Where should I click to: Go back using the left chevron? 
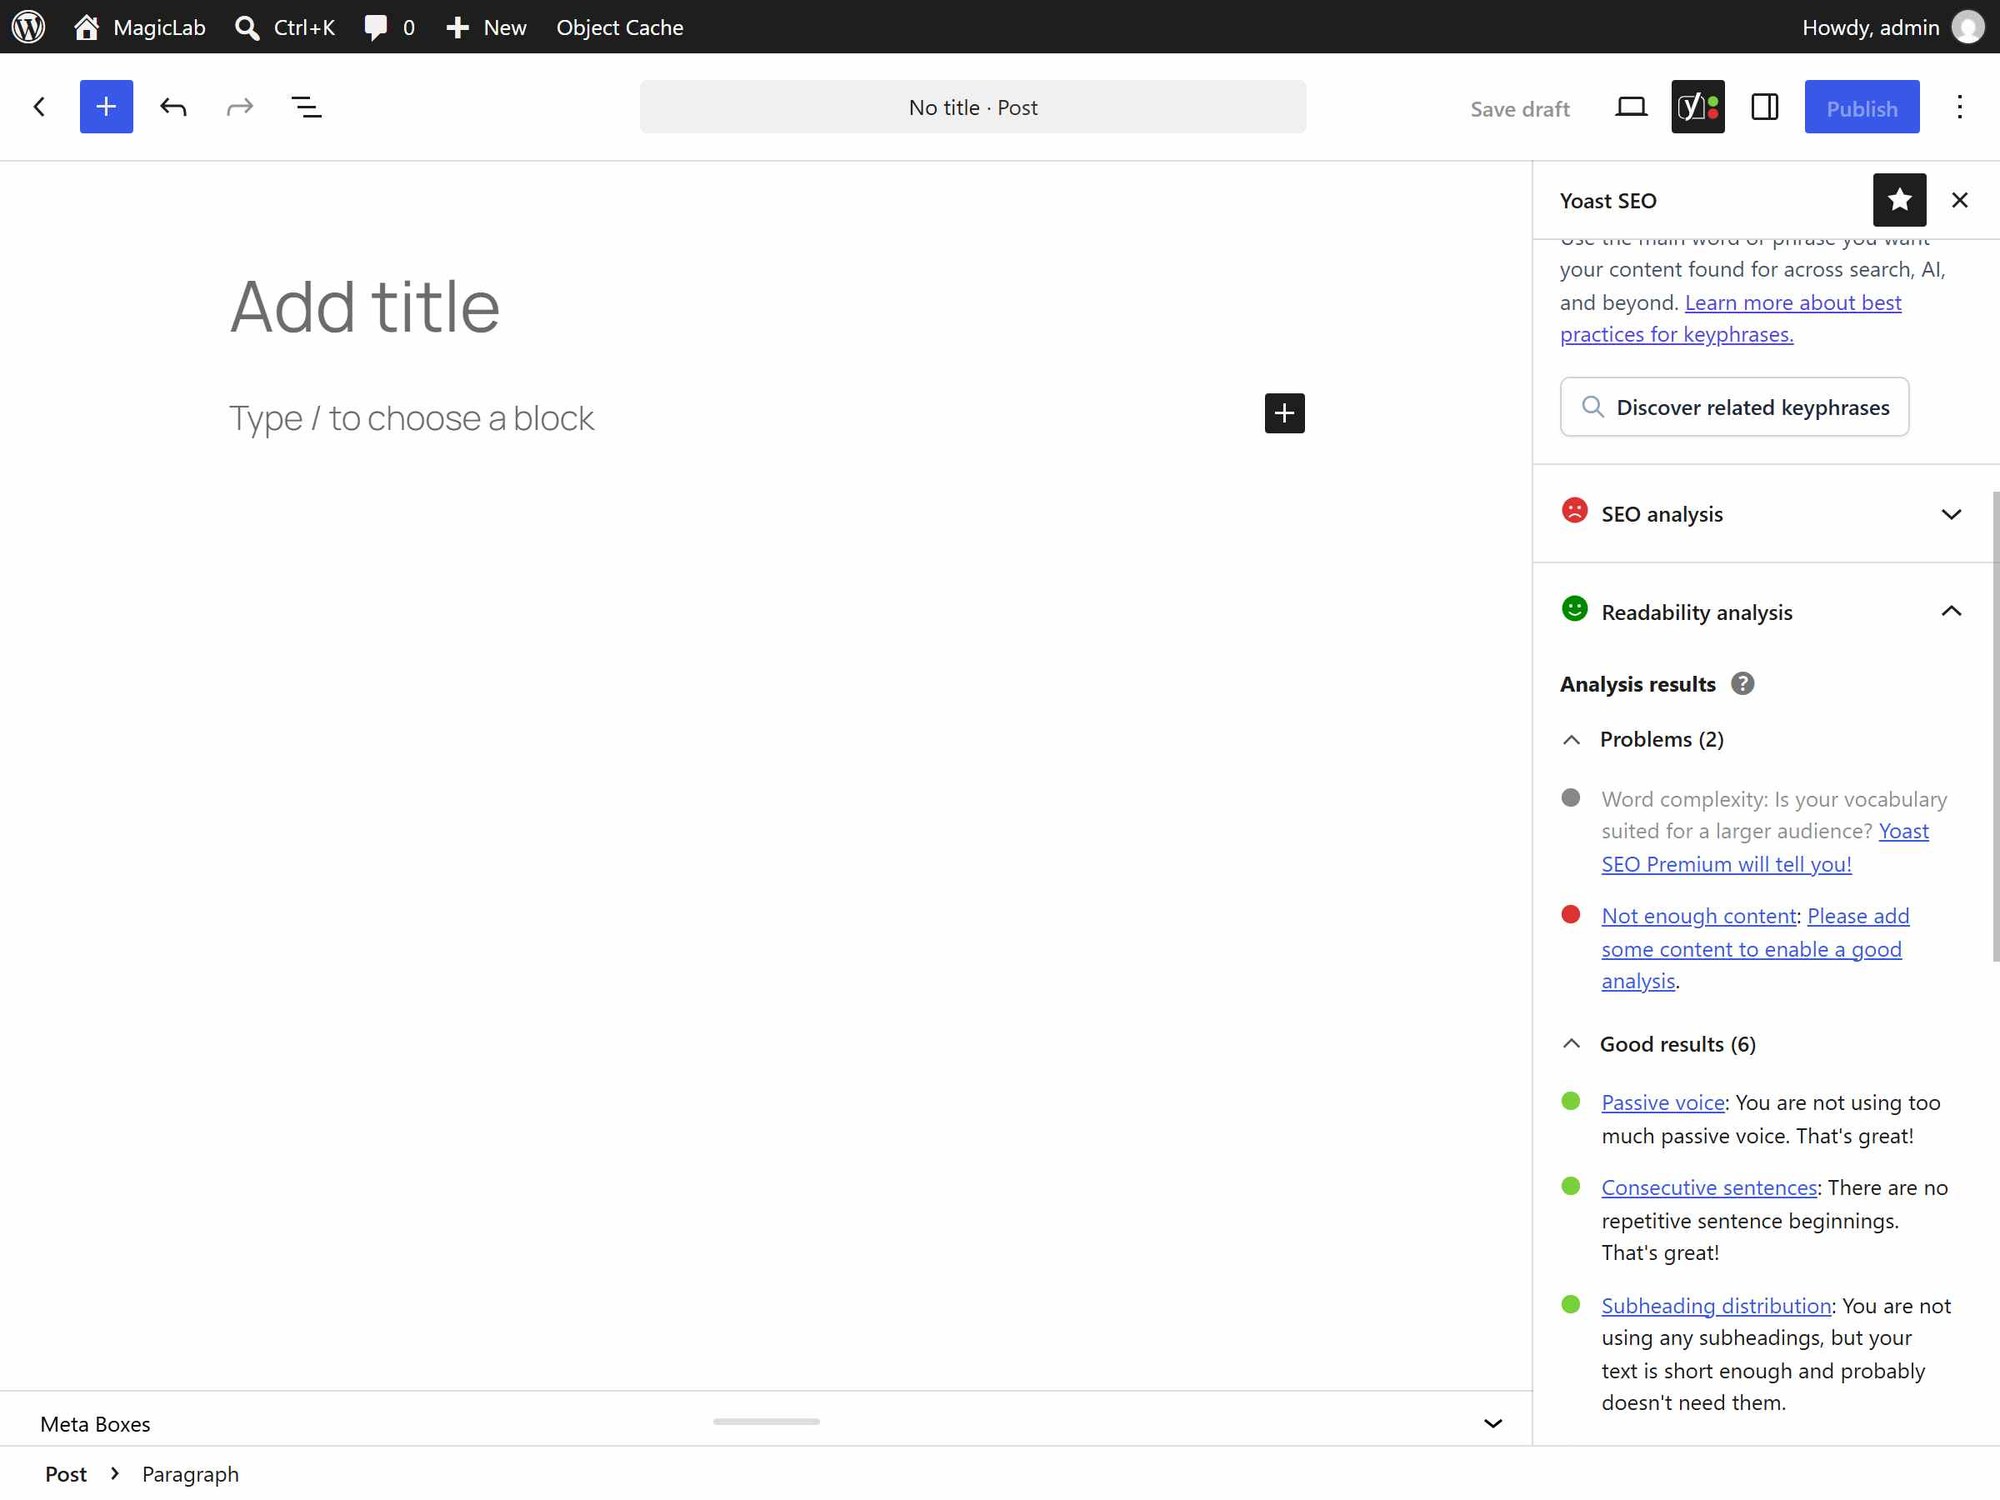[39, 107]
